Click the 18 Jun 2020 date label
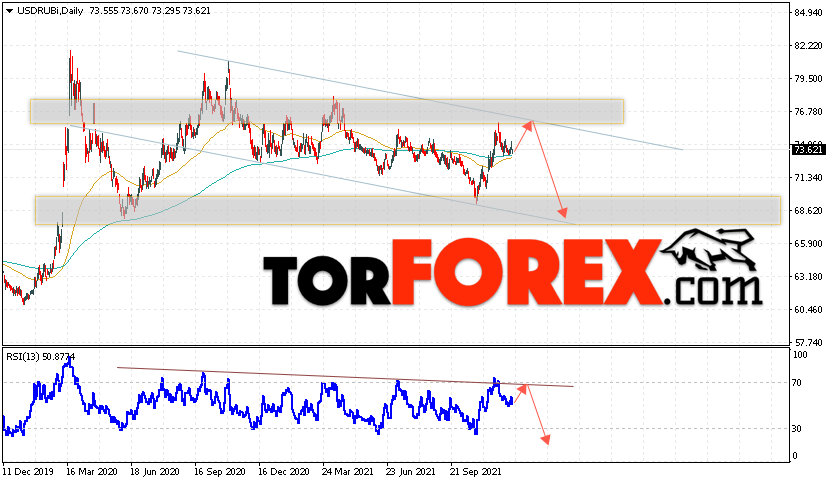Screen dimensions: 830x483 coord(155,471)
